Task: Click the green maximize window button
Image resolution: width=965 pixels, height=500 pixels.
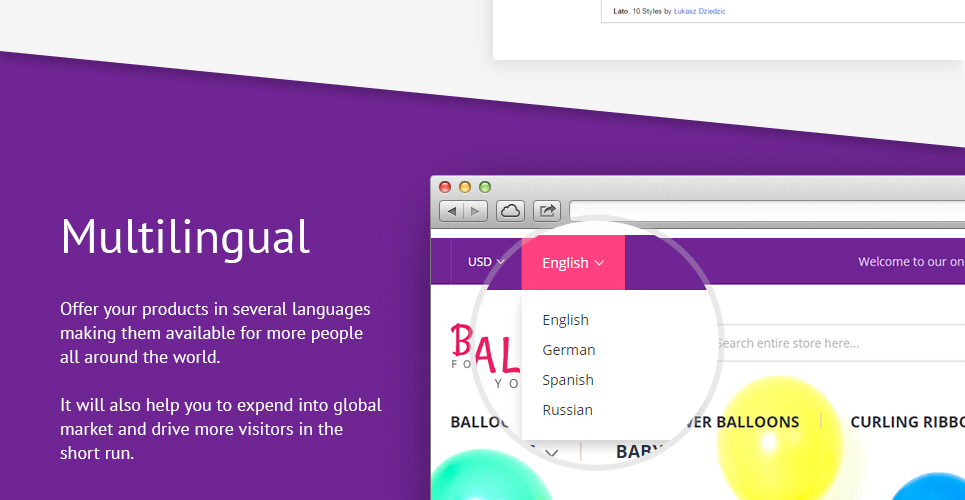Action: coord(485,187)
